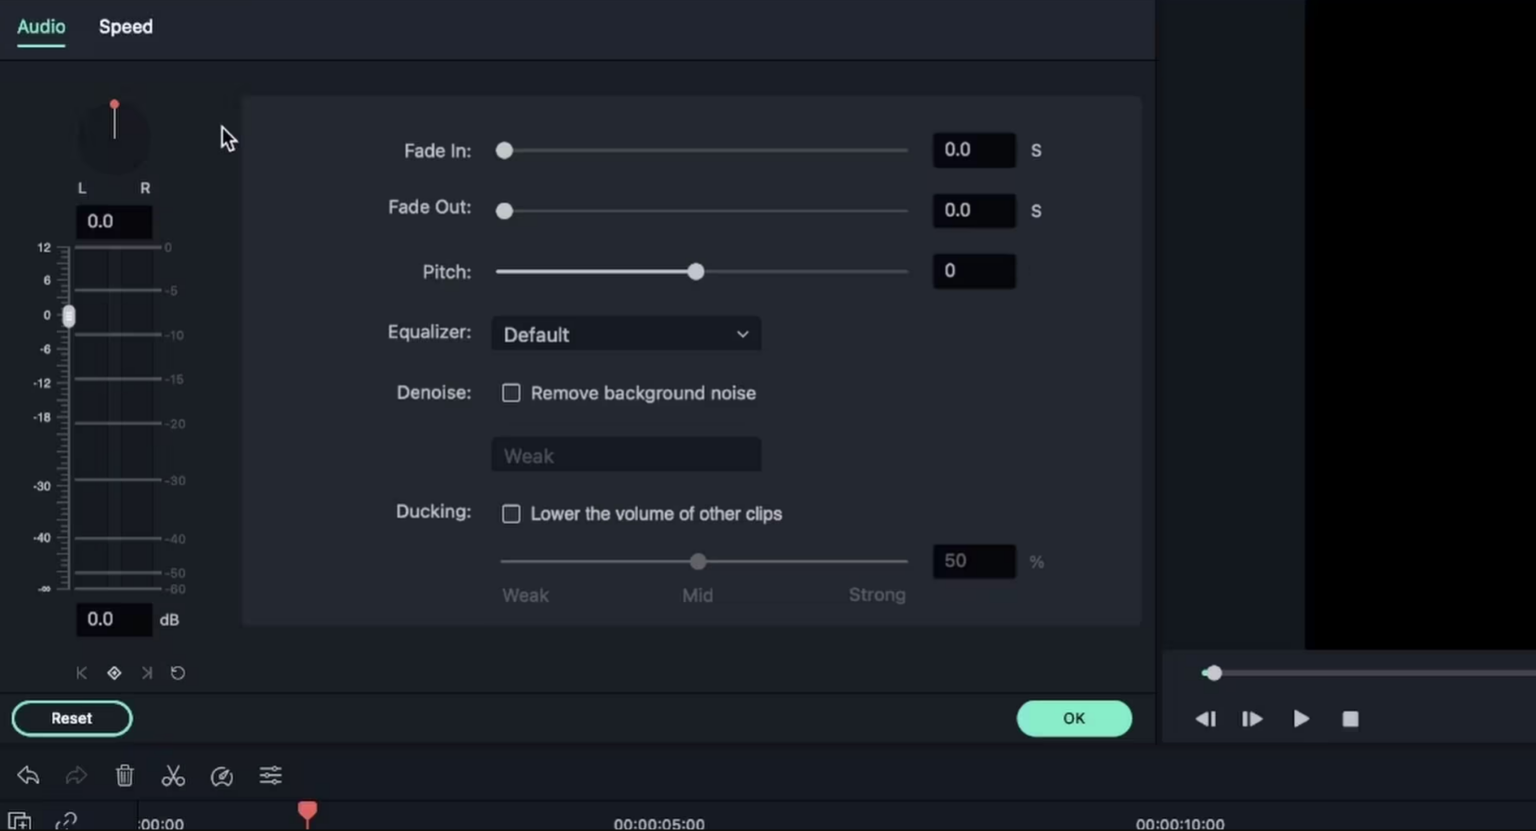
Task: Click the Pitch slider handle
Action: pos(695,271)
